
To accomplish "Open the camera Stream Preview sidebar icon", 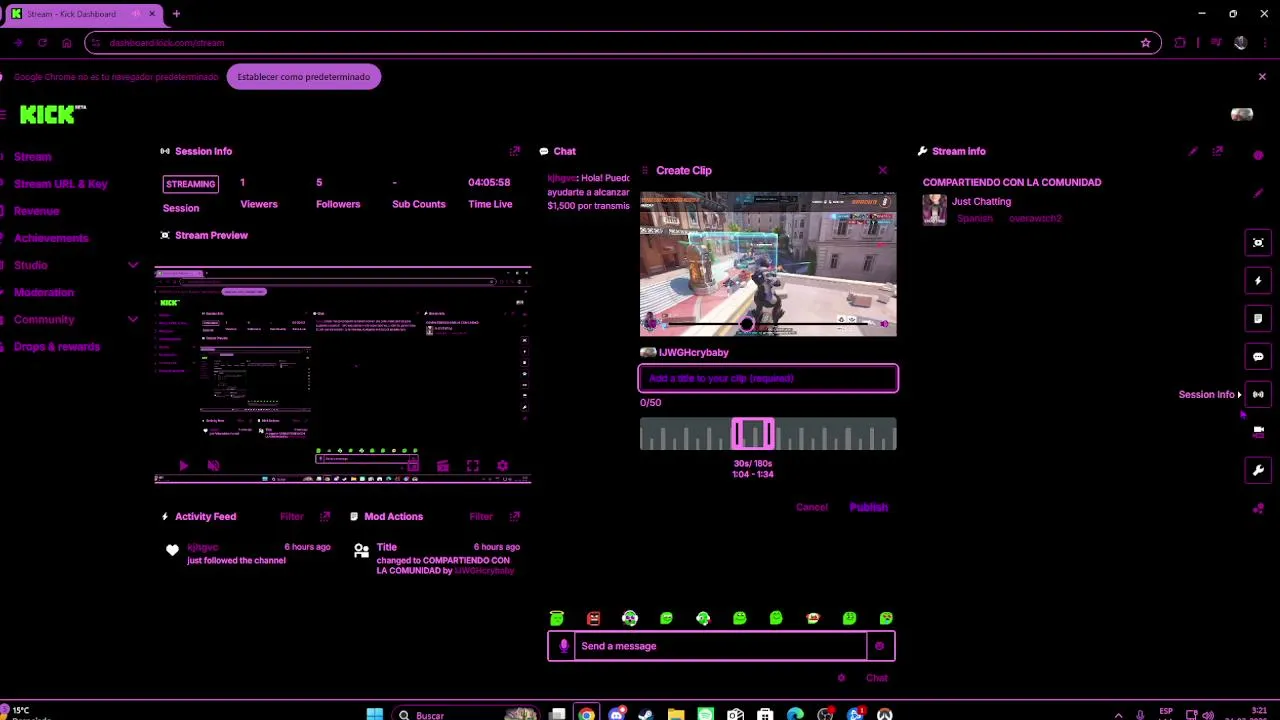I will [x=1258, y=431].
